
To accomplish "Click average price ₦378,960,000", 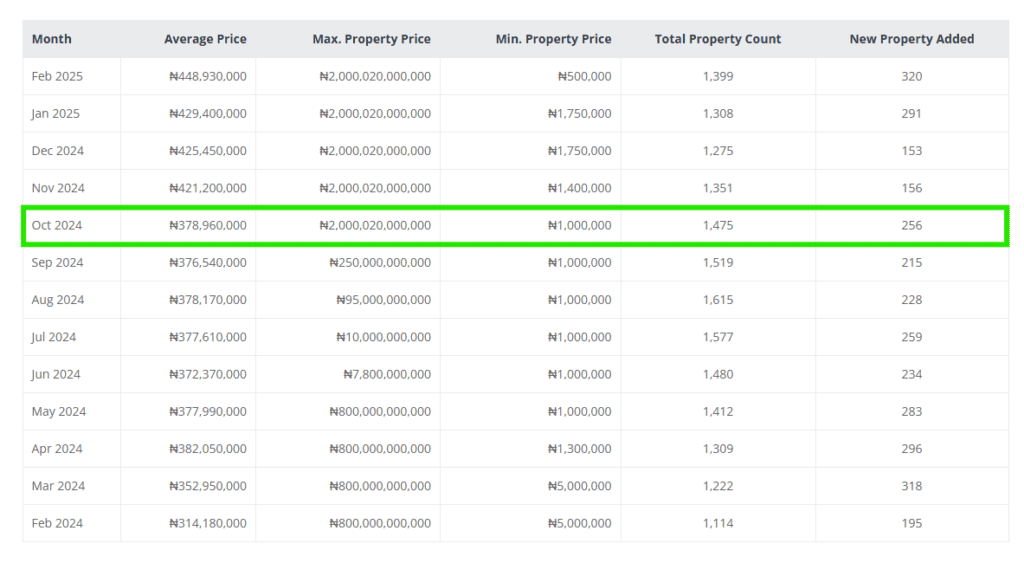I will 208,225.
